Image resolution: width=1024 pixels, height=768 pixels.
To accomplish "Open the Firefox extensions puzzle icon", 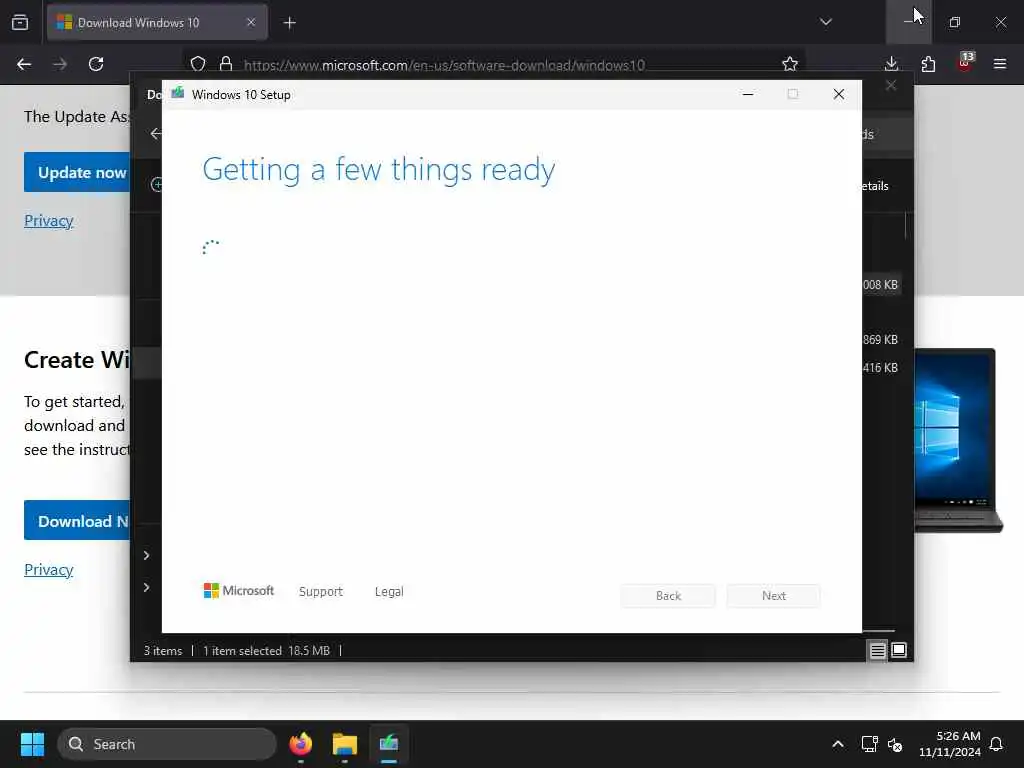I will click(x=928, y=64).
